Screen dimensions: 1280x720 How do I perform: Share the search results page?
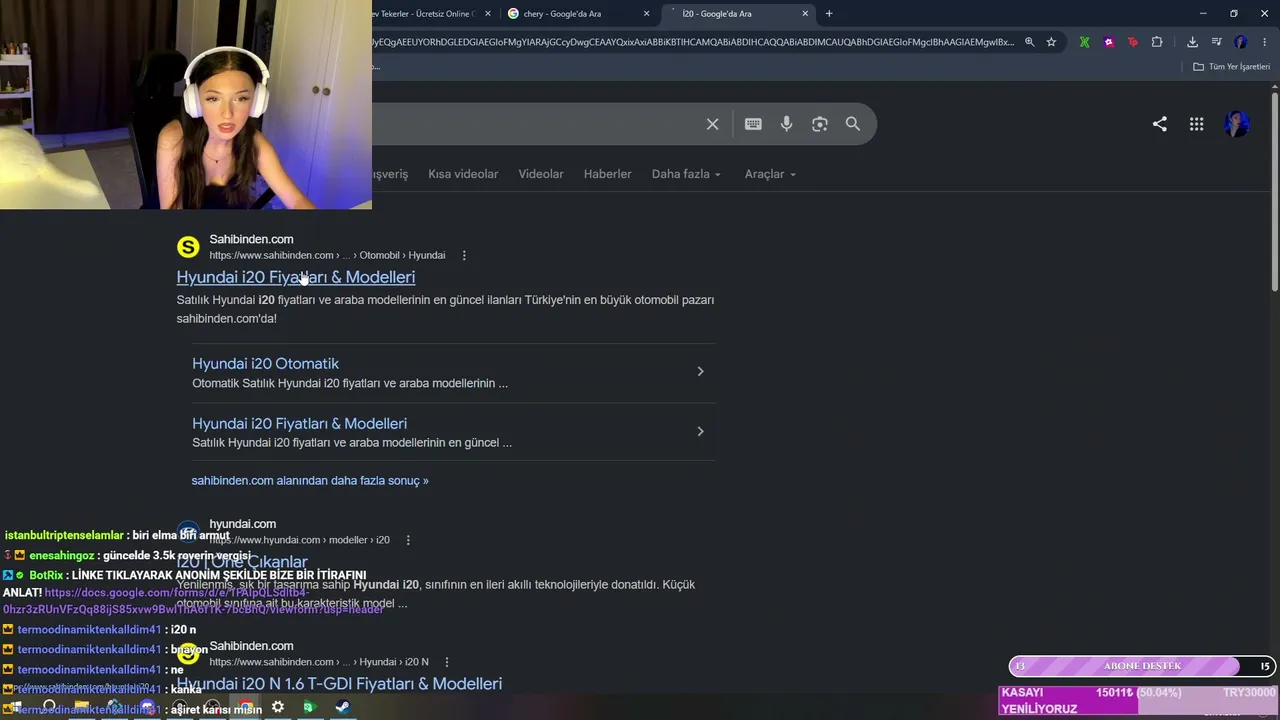tap(1160, 124)
